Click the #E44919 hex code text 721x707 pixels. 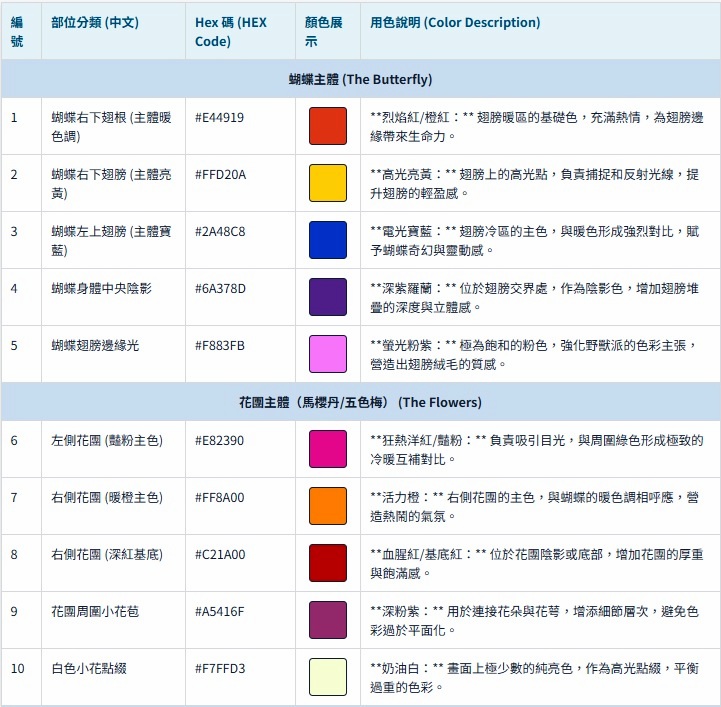coord(219,117)
